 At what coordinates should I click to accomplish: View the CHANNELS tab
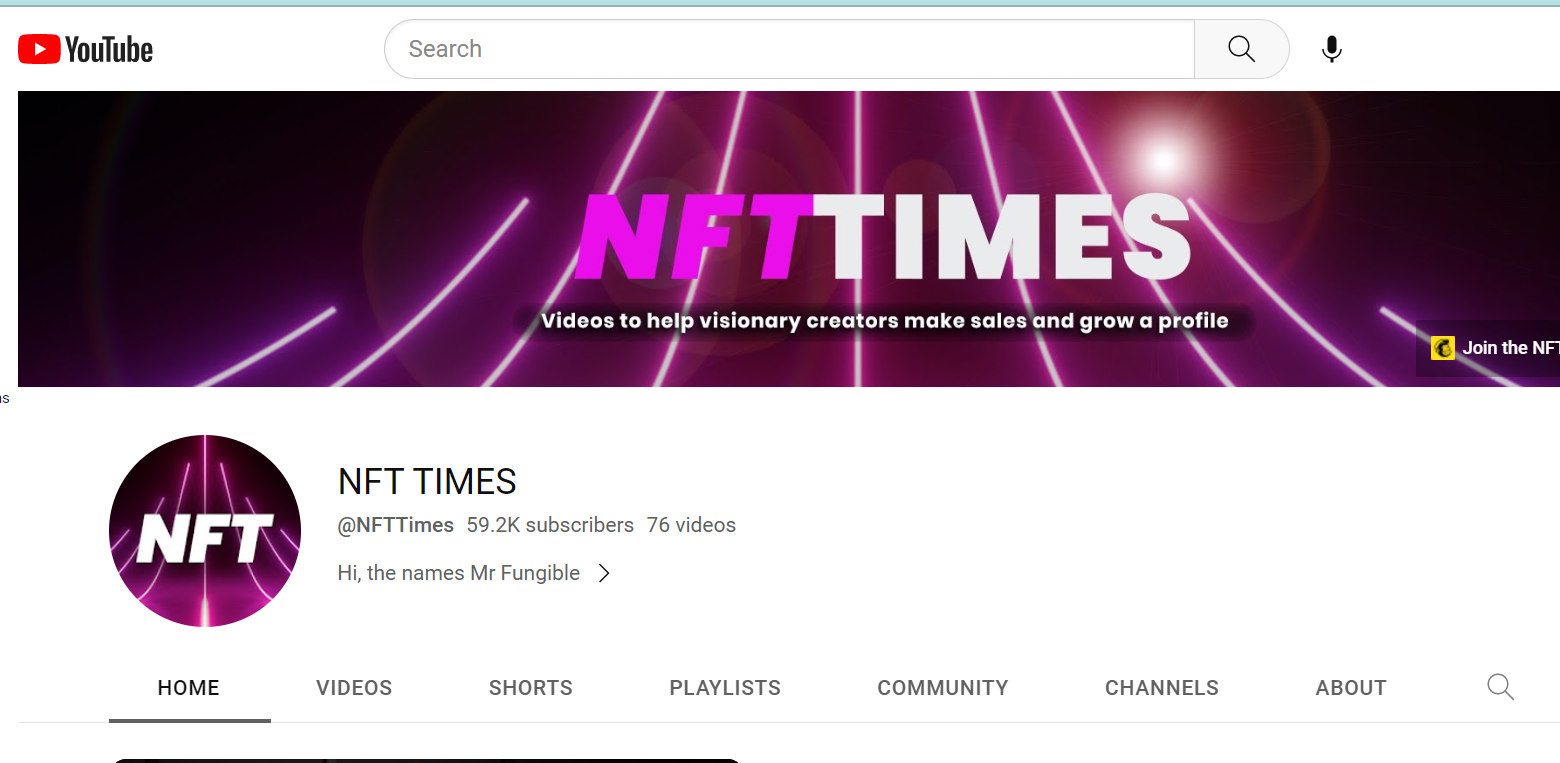1162,688
